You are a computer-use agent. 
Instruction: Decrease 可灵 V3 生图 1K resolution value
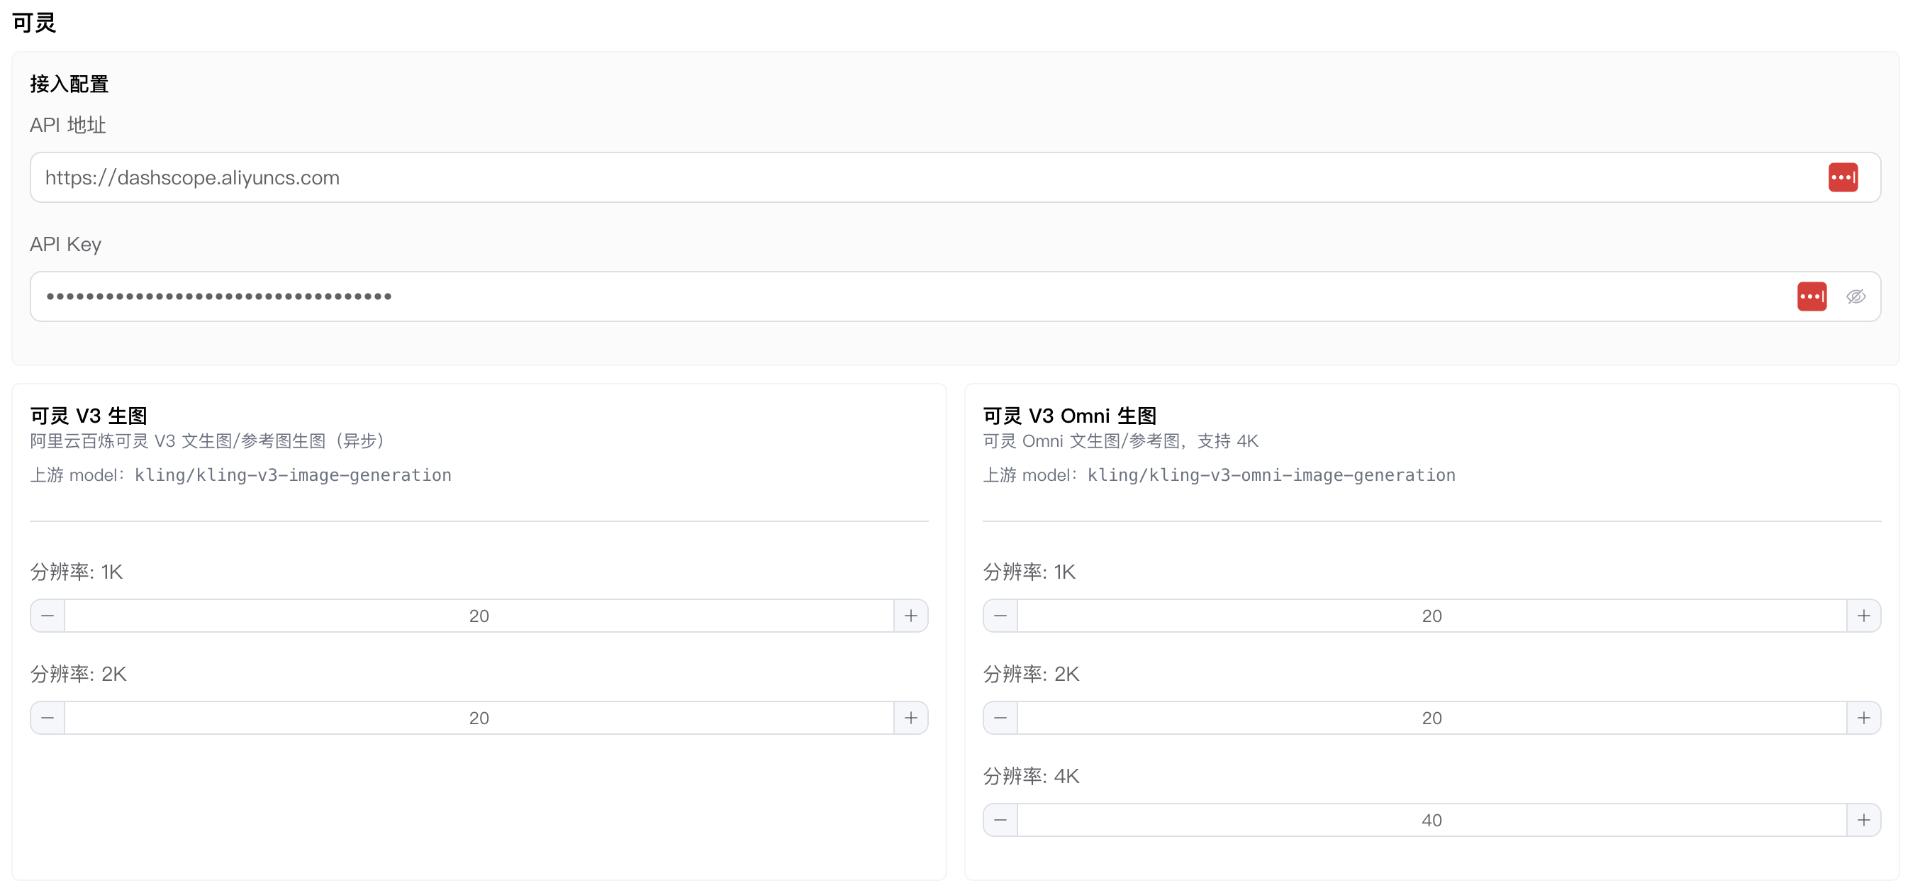point(48,616)
